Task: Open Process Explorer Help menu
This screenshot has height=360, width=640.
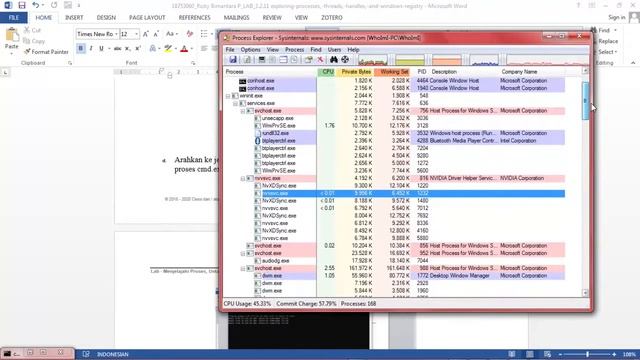Action: pos(353,49)
